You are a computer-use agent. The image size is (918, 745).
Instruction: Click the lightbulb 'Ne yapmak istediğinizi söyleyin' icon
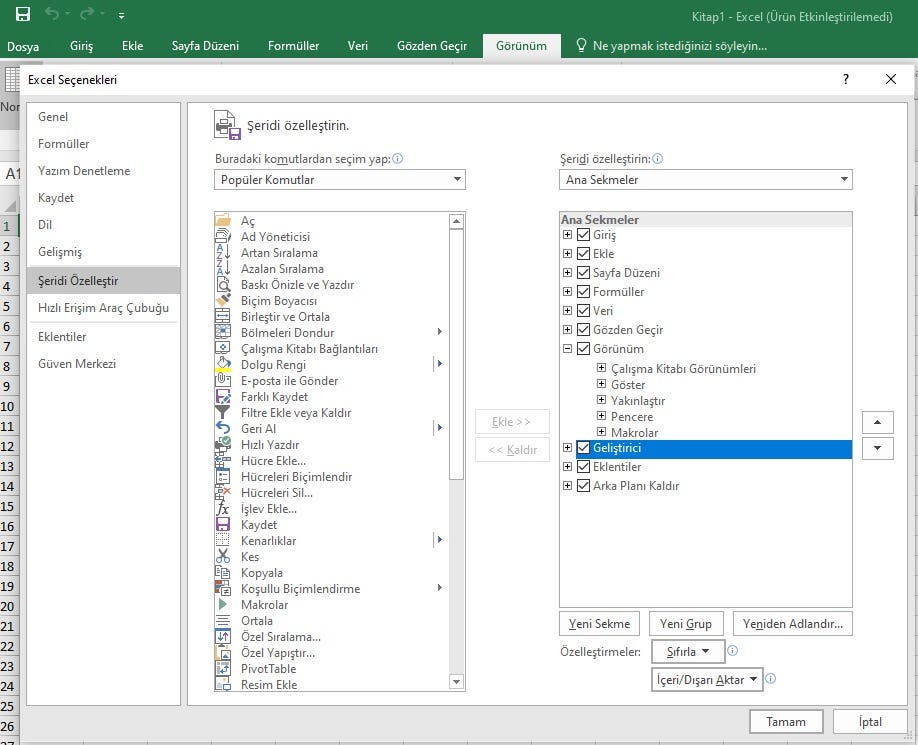point(581,45)
